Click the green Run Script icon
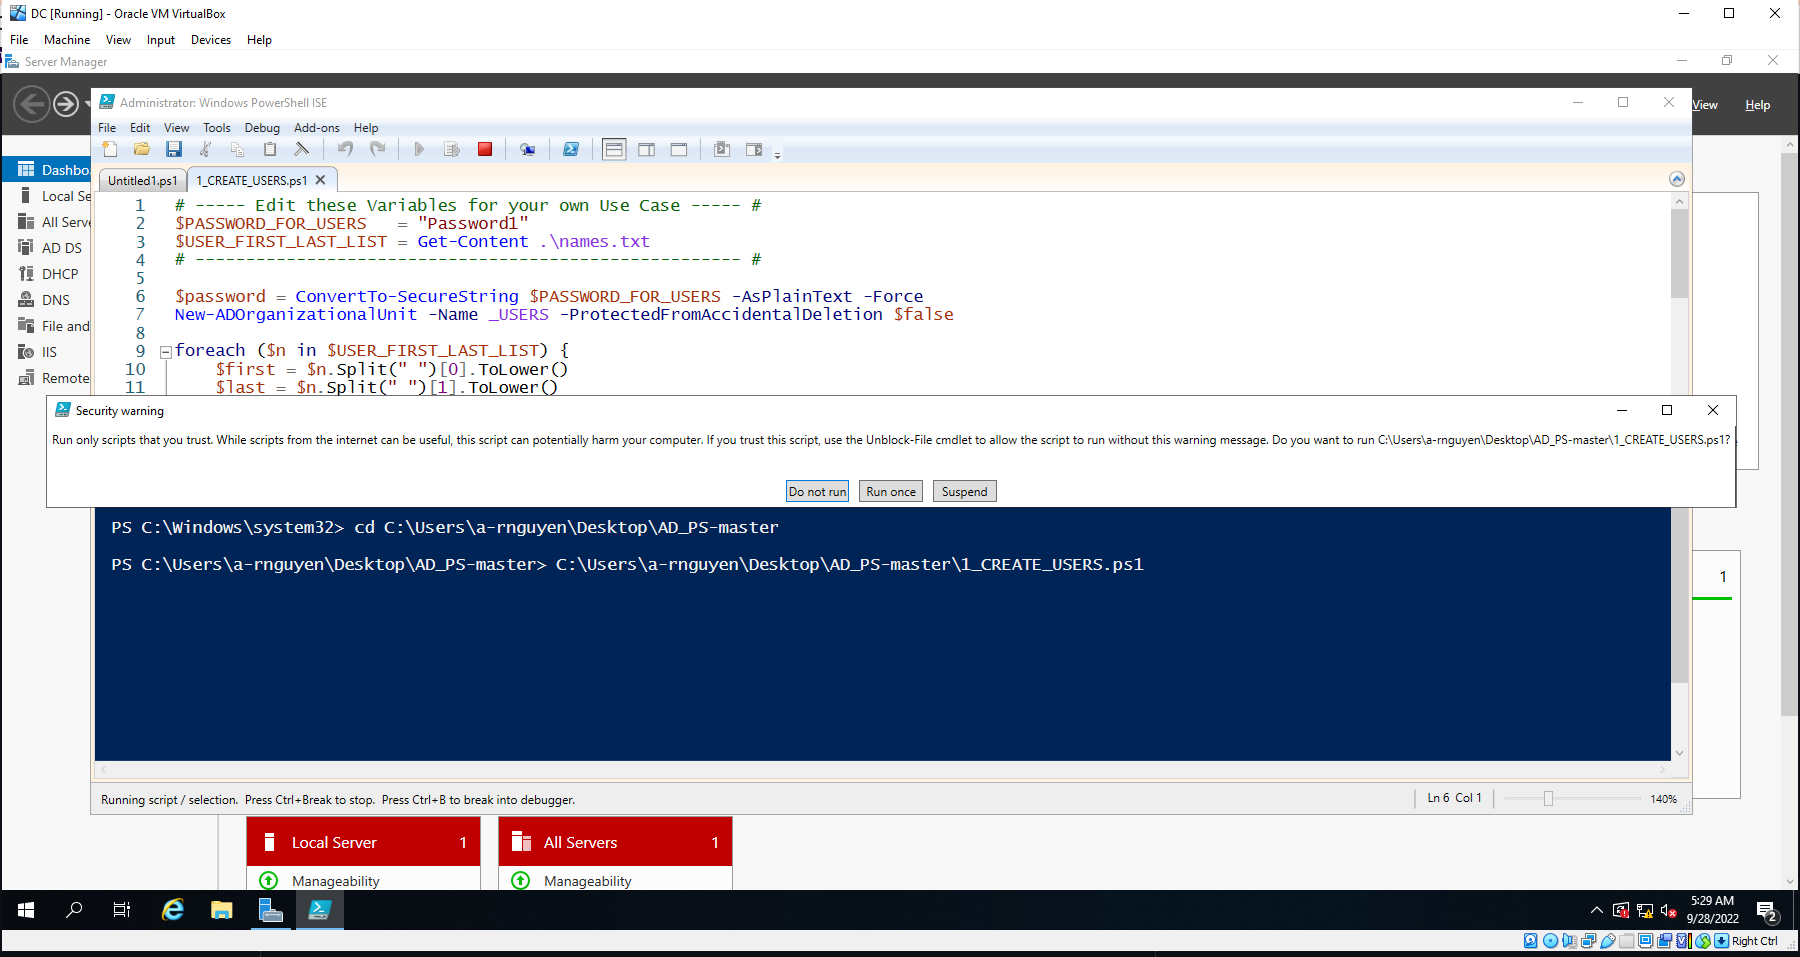The height and width of the screenshot is (957, 1800). pos(420,150)
